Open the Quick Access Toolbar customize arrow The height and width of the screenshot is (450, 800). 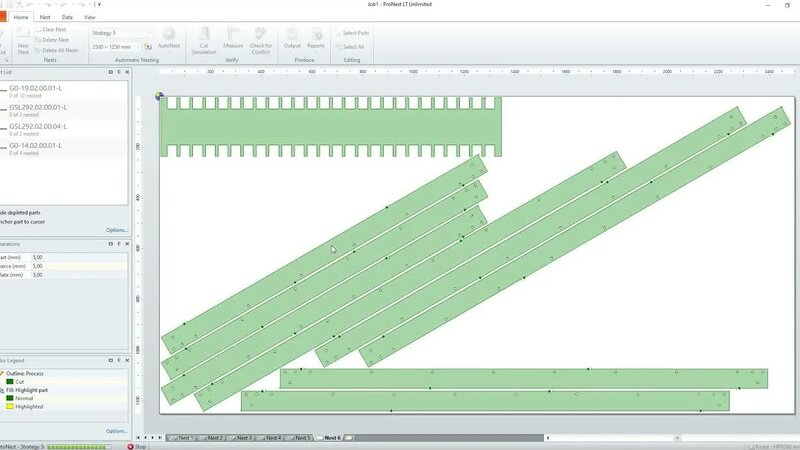pos(99,4)
